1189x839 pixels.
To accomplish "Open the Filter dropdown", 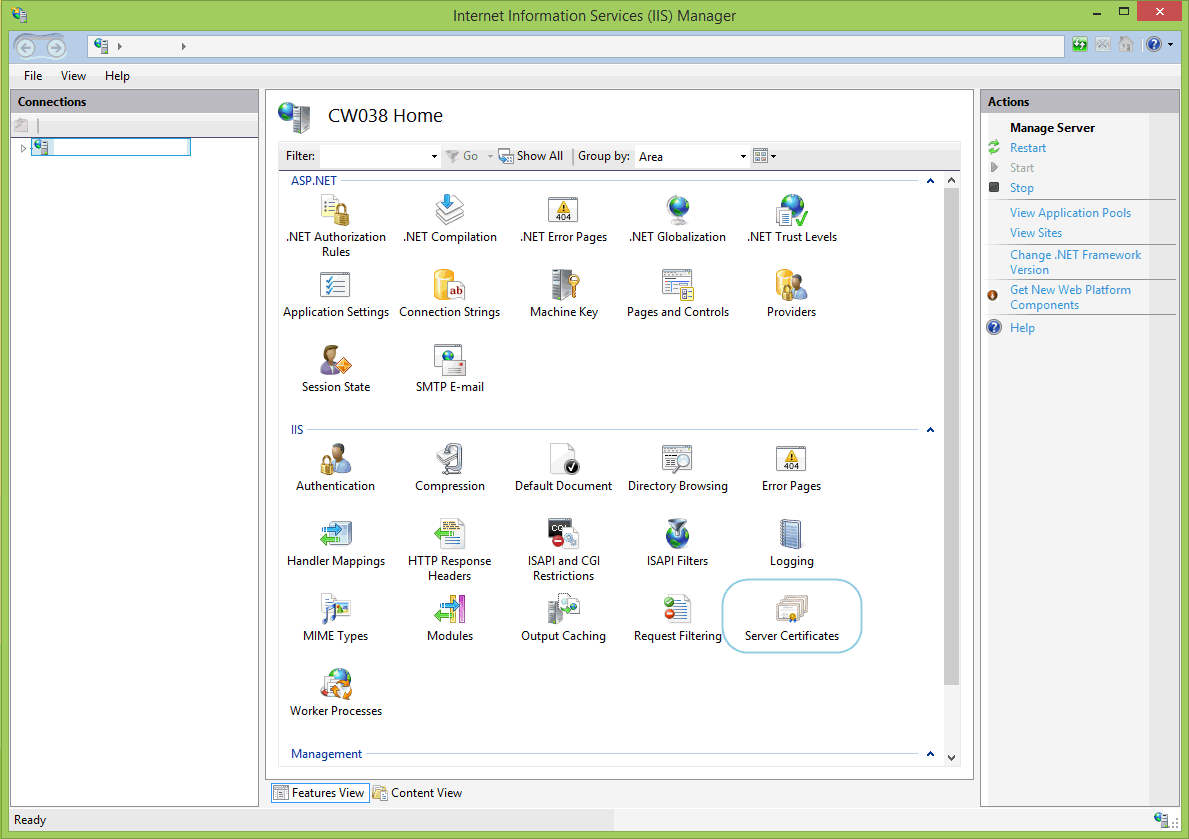I will point(434,156).
